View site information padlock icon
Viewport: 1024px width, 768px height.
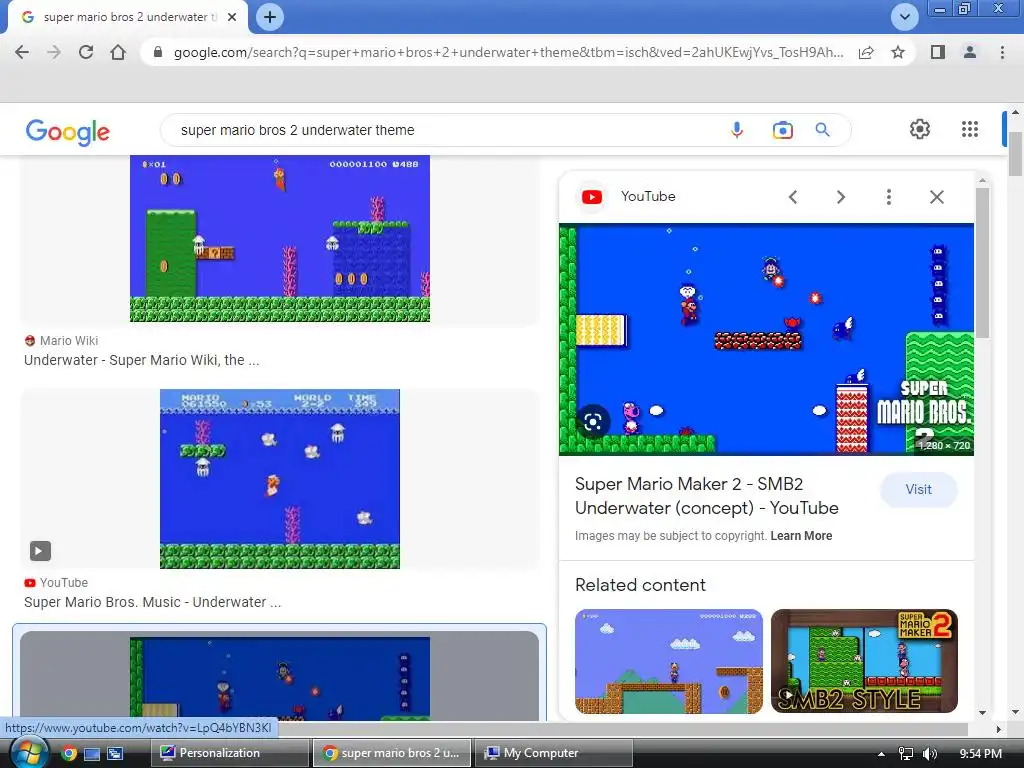[157, 52]
